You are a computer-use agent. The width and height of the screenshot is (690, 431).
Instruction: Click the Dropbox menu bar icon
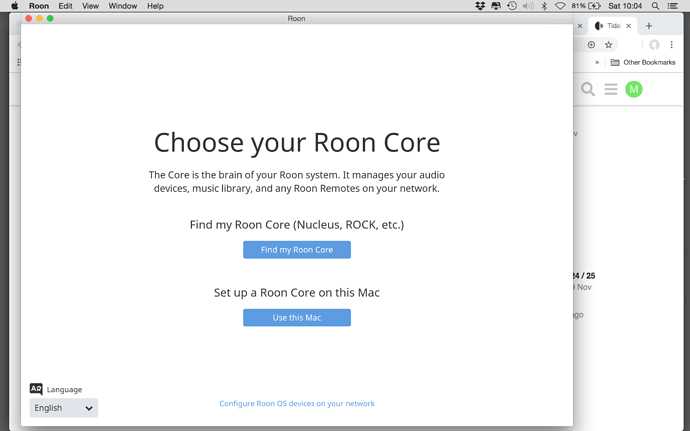(x=480, y=6)
